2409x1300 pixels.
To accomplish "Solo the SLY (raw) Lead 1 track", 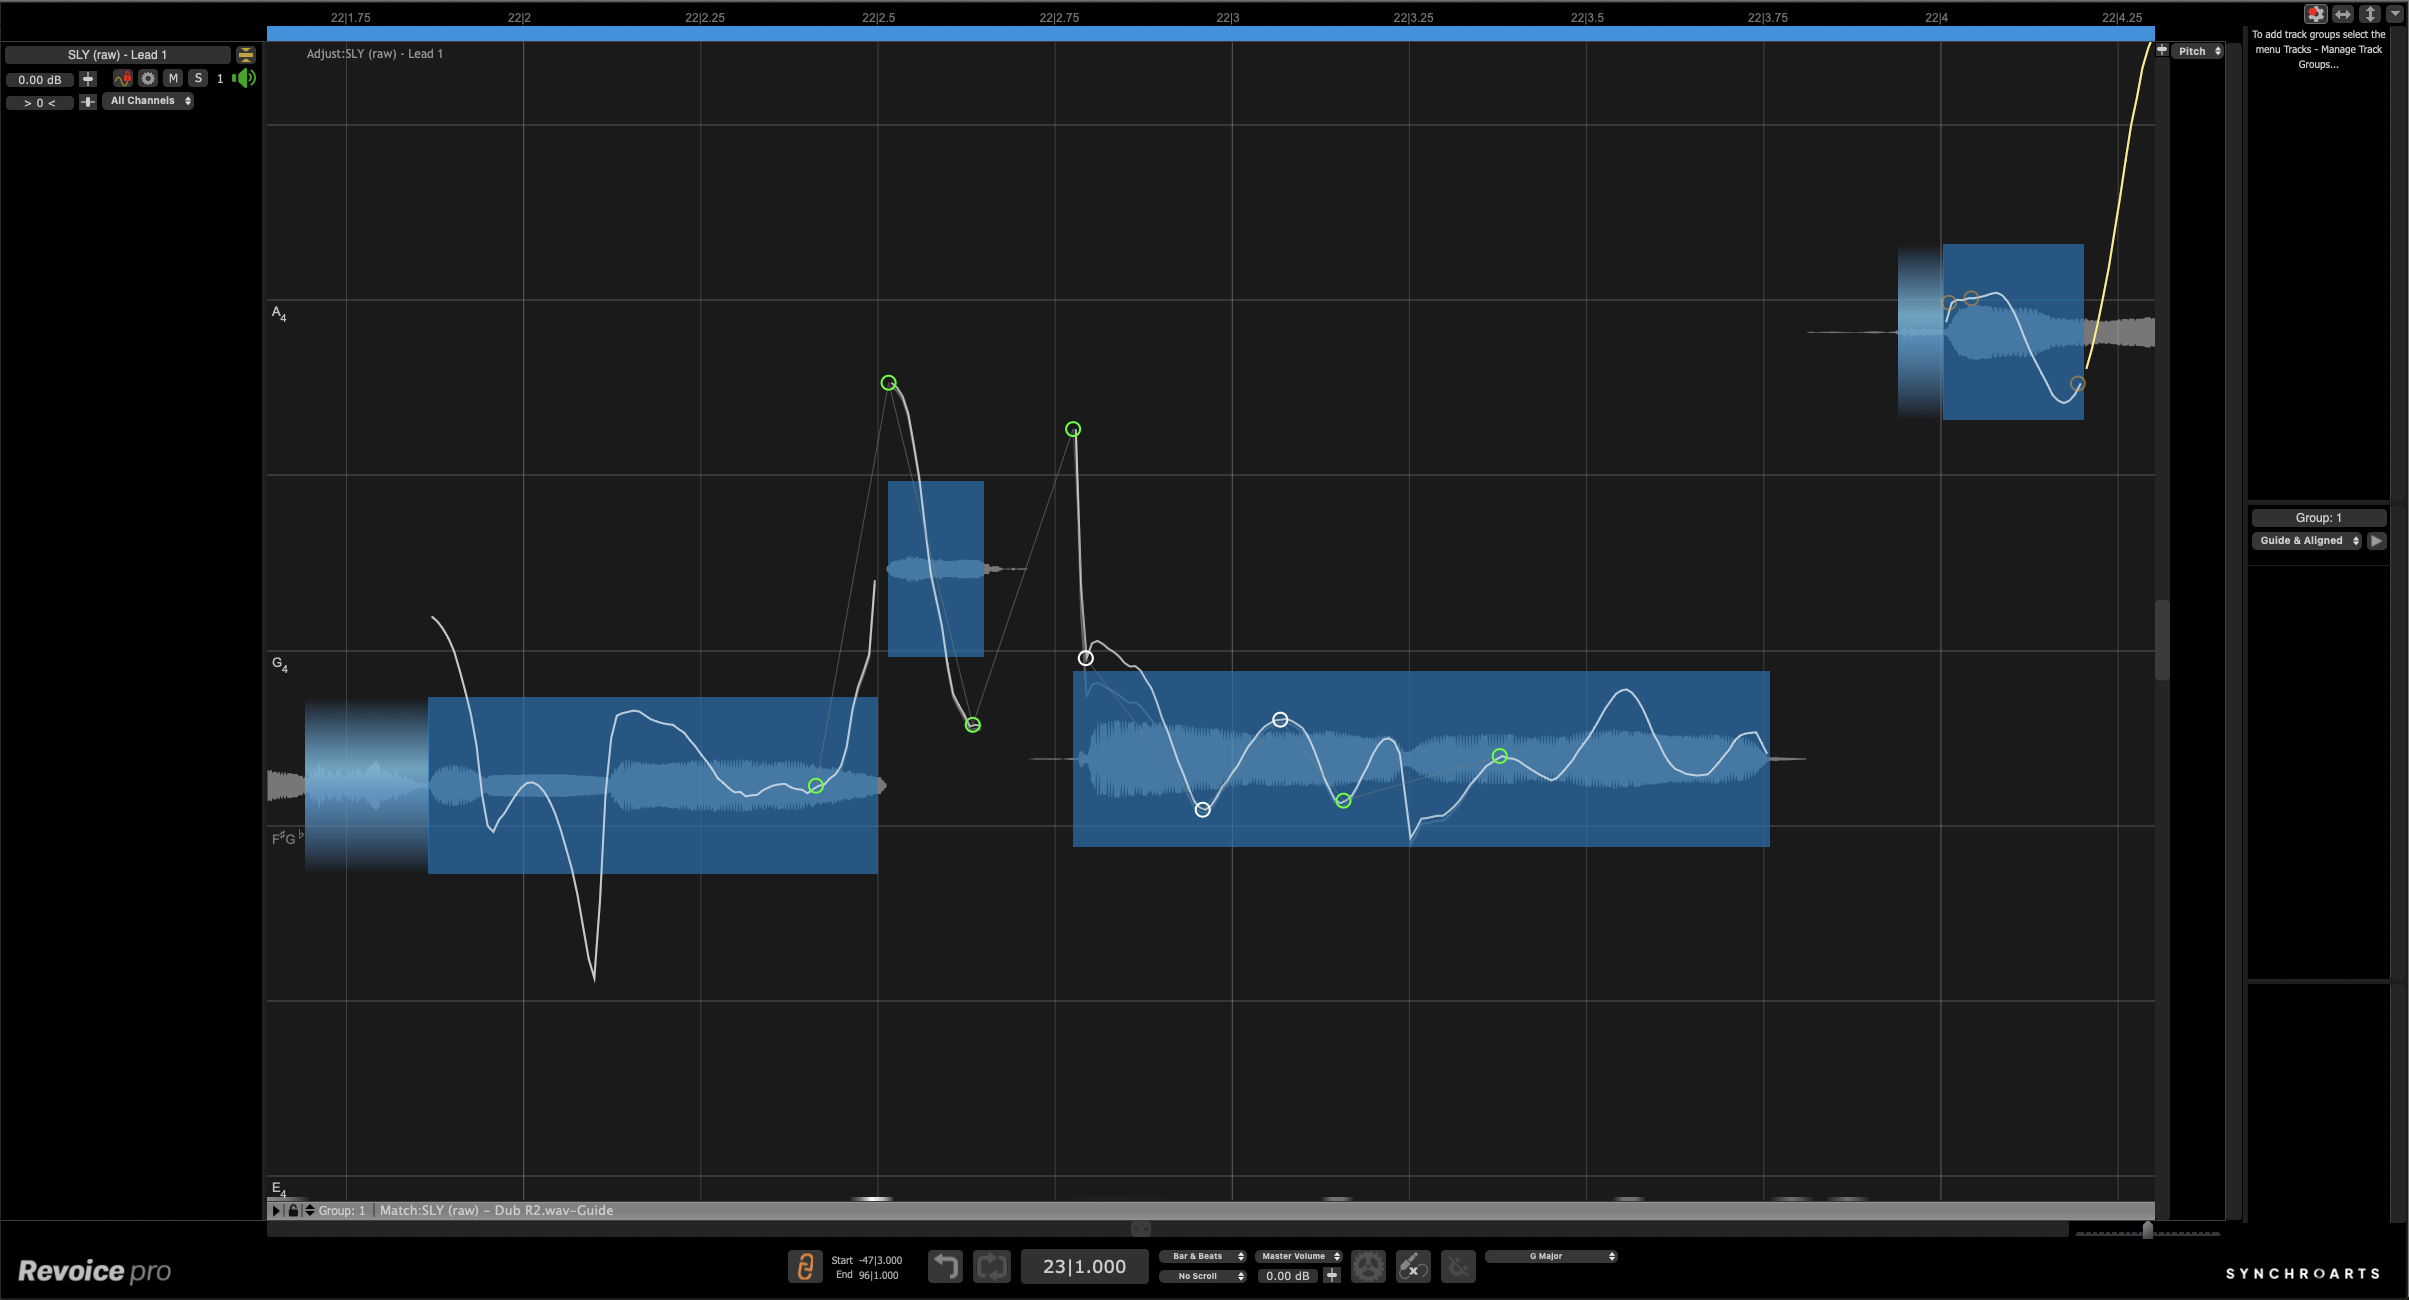I will click(199, 80).
